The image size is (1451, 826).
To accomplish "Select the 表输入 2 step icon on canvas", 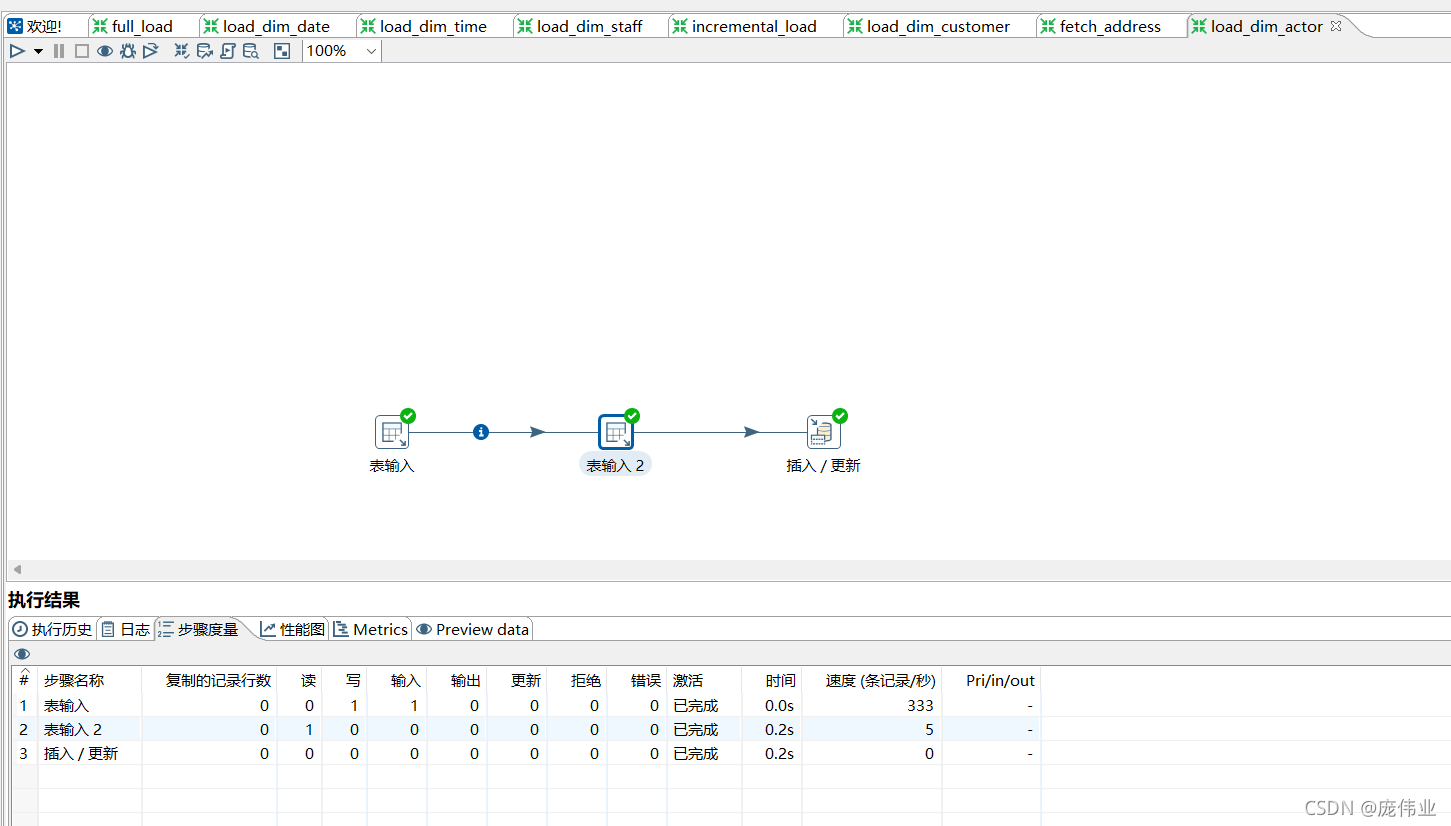I will click(x=616, y=433).
